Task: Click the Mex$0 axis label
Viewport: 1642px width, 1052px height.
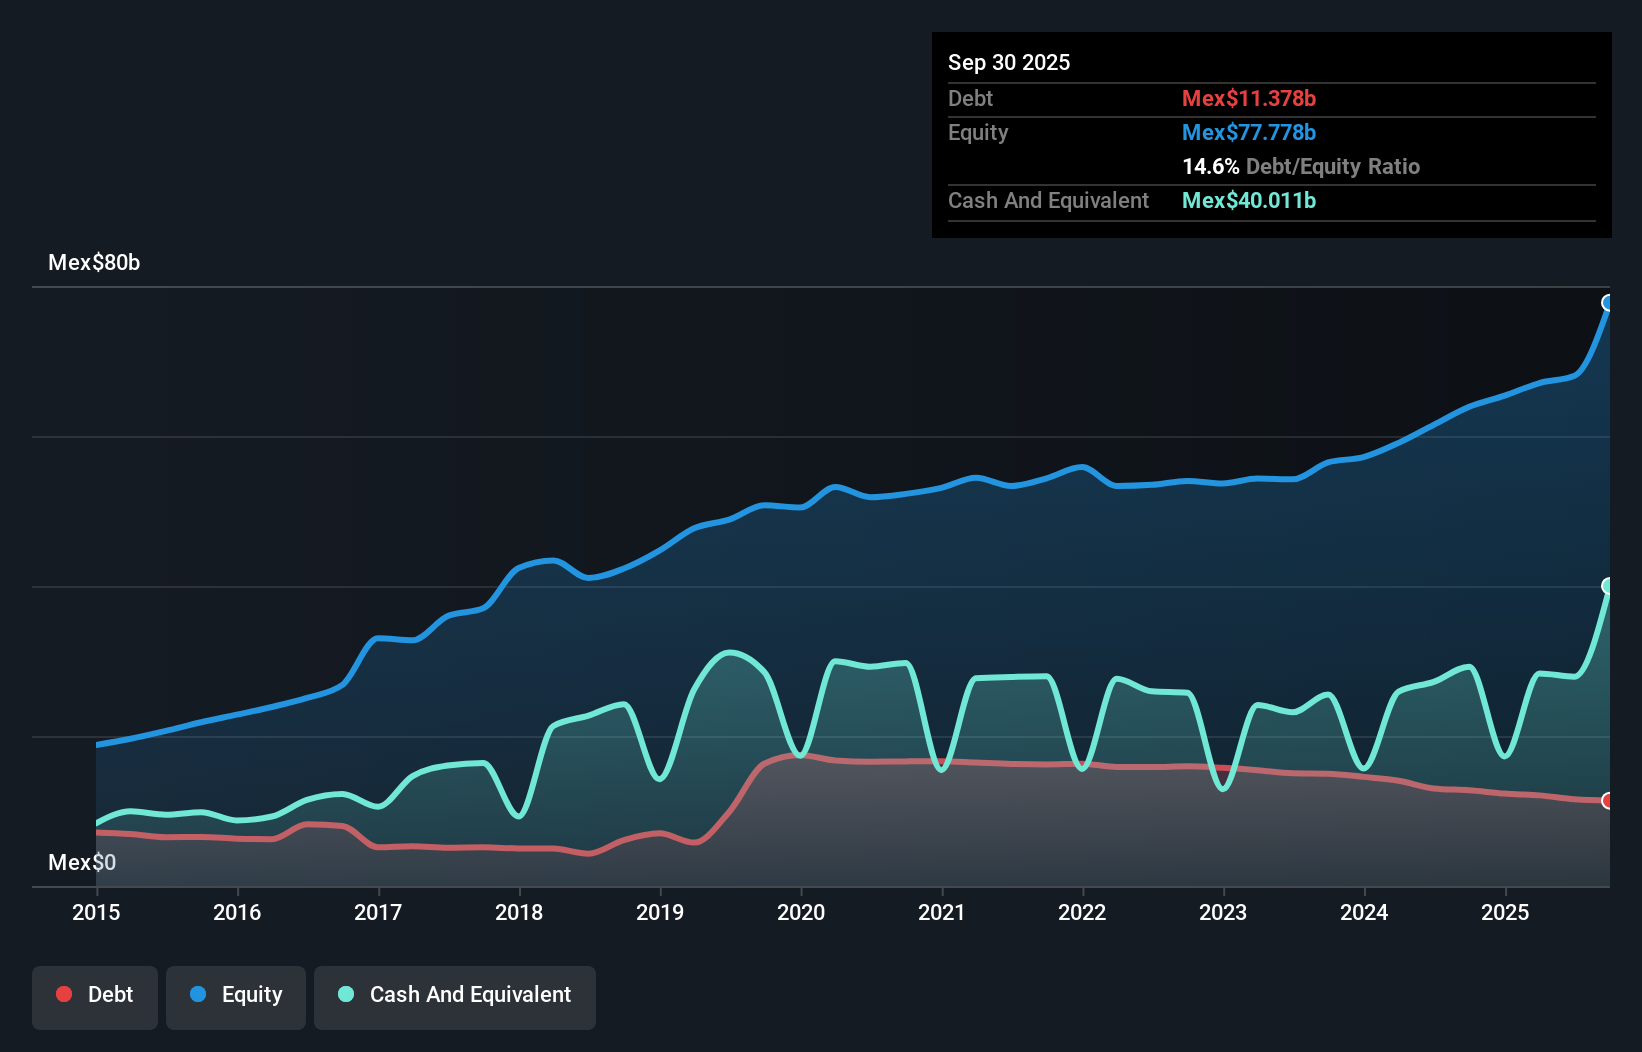Action: 82,862
